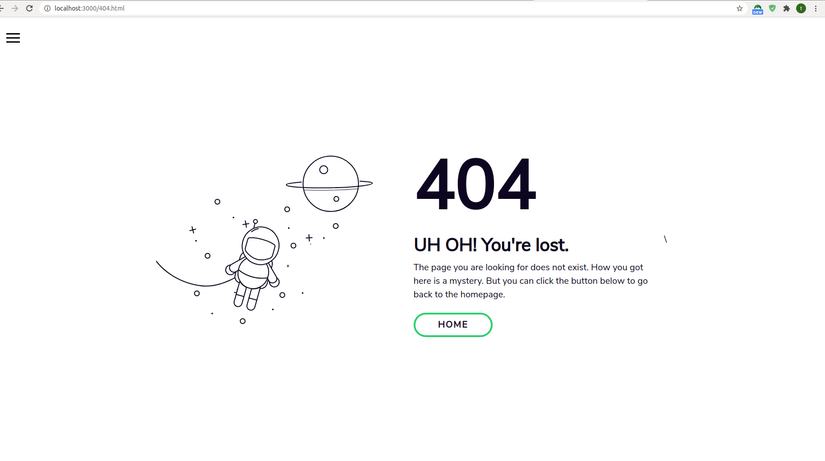This screenshot has height=461, width=825.
Task: Bookmark this page with the star
Action: pyautogui.click(x=739, y=8)
